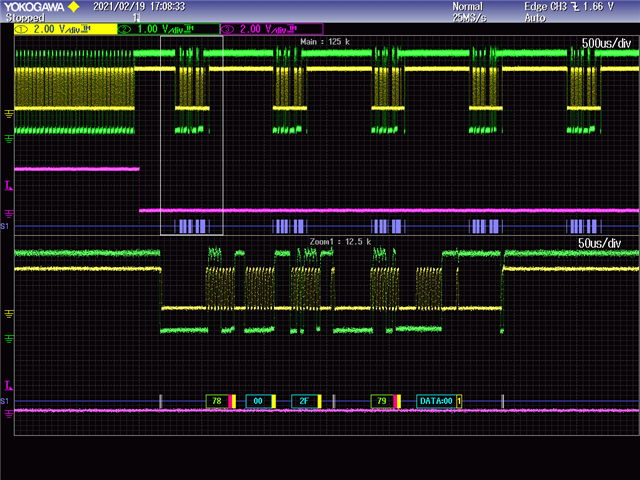Image resolution: width=640 pixels, height=480 pixels.
Task: Click the Stopped acquisition status
Action: tap(24, 18)
